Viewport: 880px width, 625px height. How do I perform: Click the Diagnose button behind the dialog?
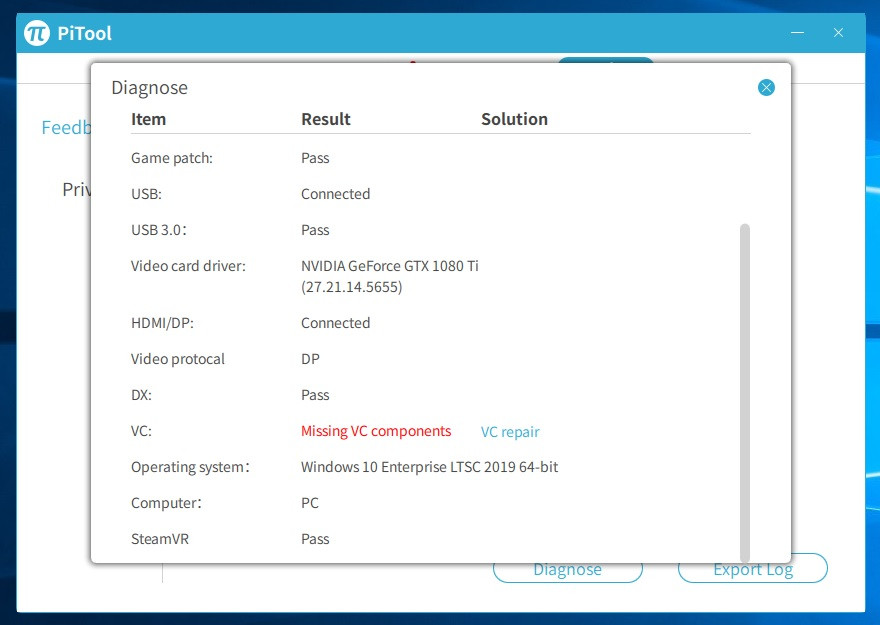[567, 571]
